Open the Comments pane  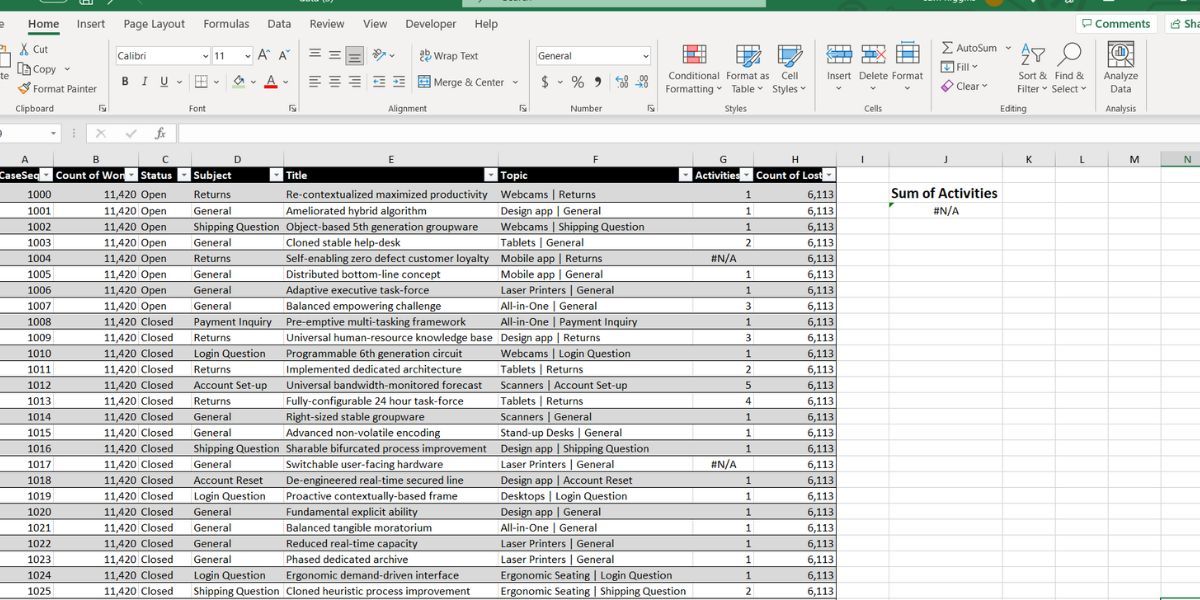click(x=1115, y=24)
